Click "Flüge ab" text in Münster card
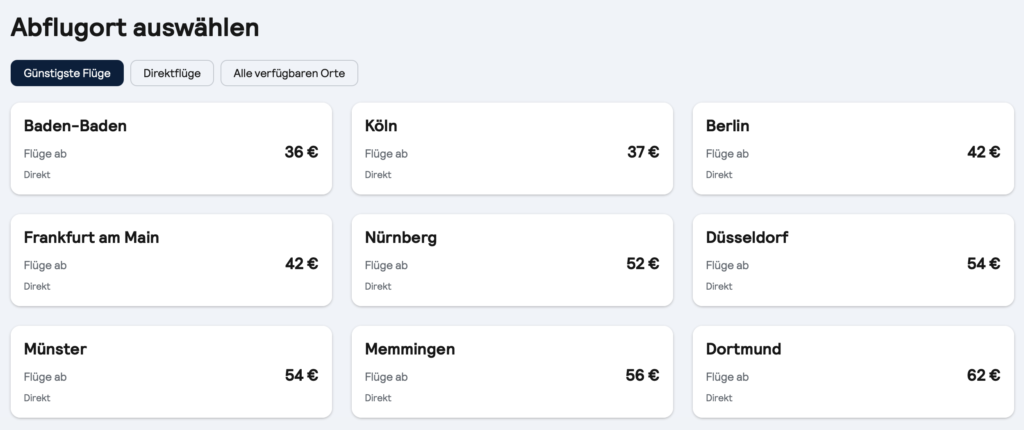Image resolution: width=1024 pixels, height=430 pixels. (45, 377)
